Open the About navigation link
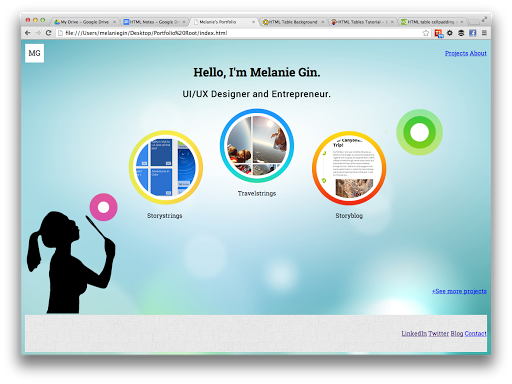This screenshot has height=384, width=512. click(478, 53)
